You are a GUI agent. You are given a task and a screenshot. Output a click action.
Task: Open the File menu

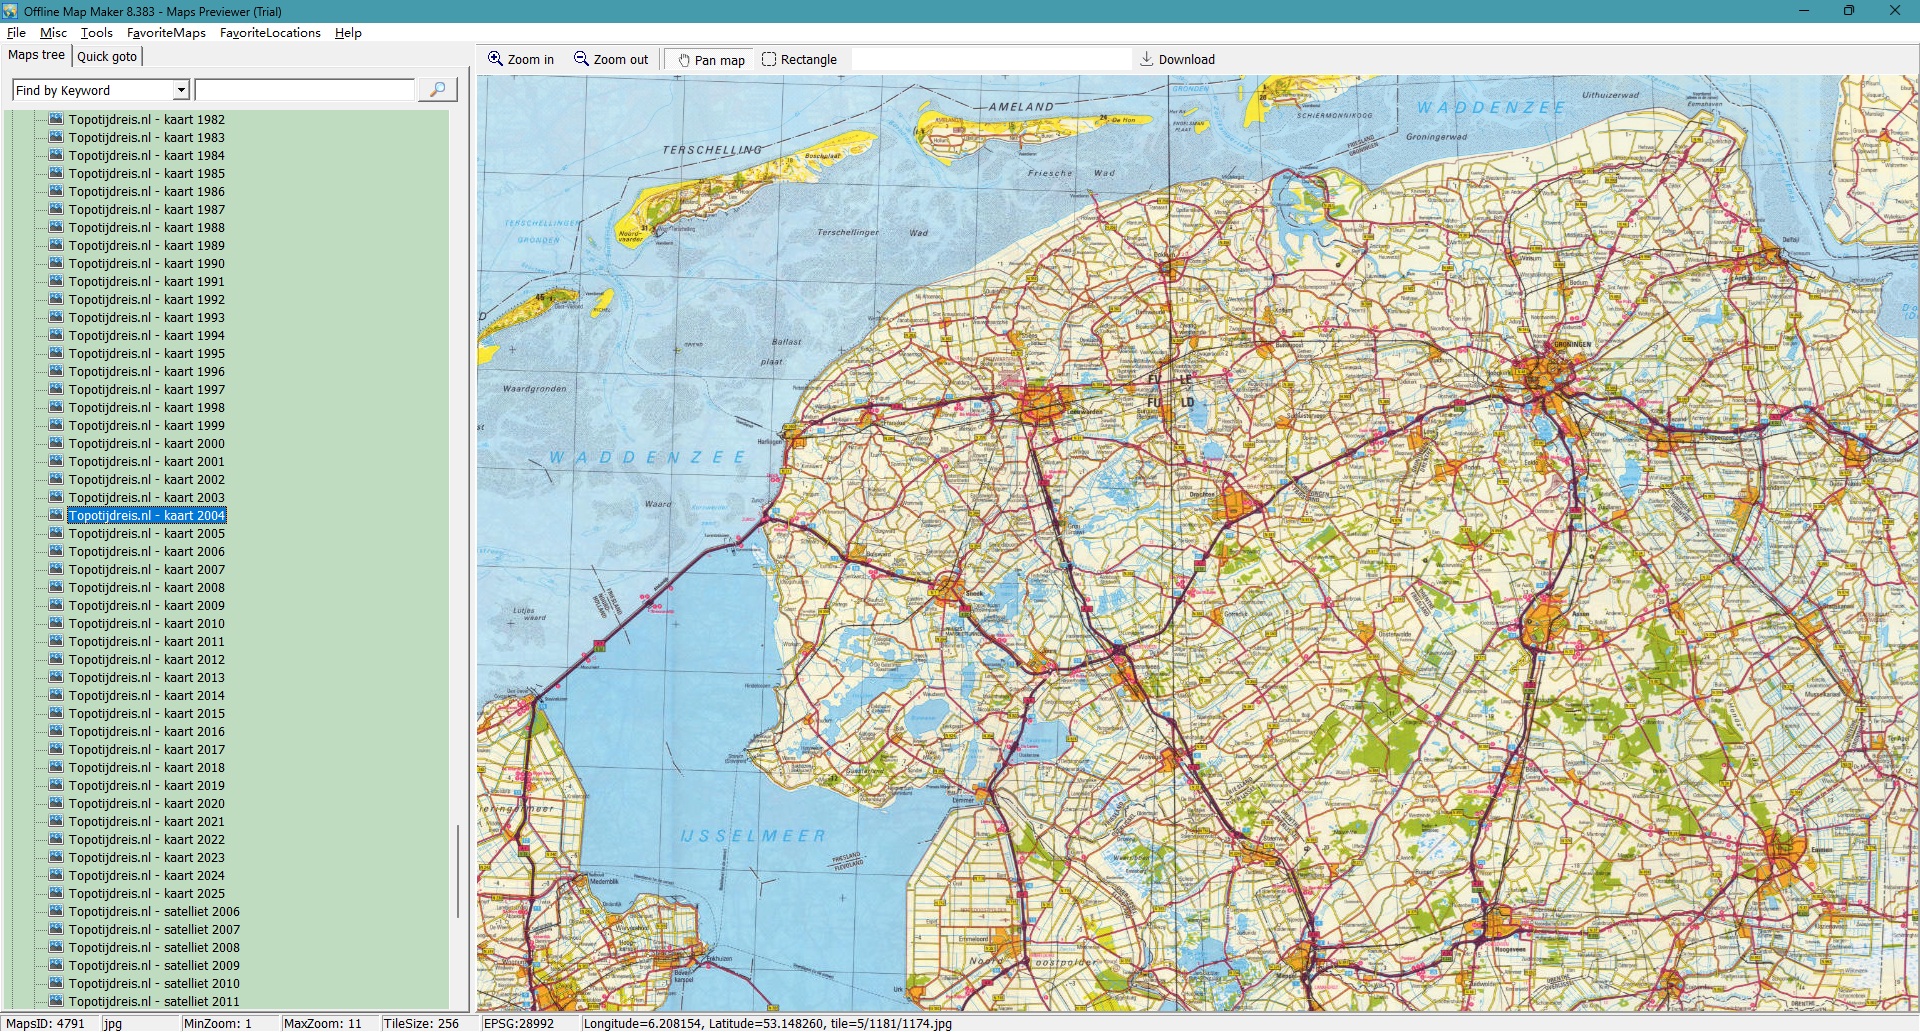16,32
